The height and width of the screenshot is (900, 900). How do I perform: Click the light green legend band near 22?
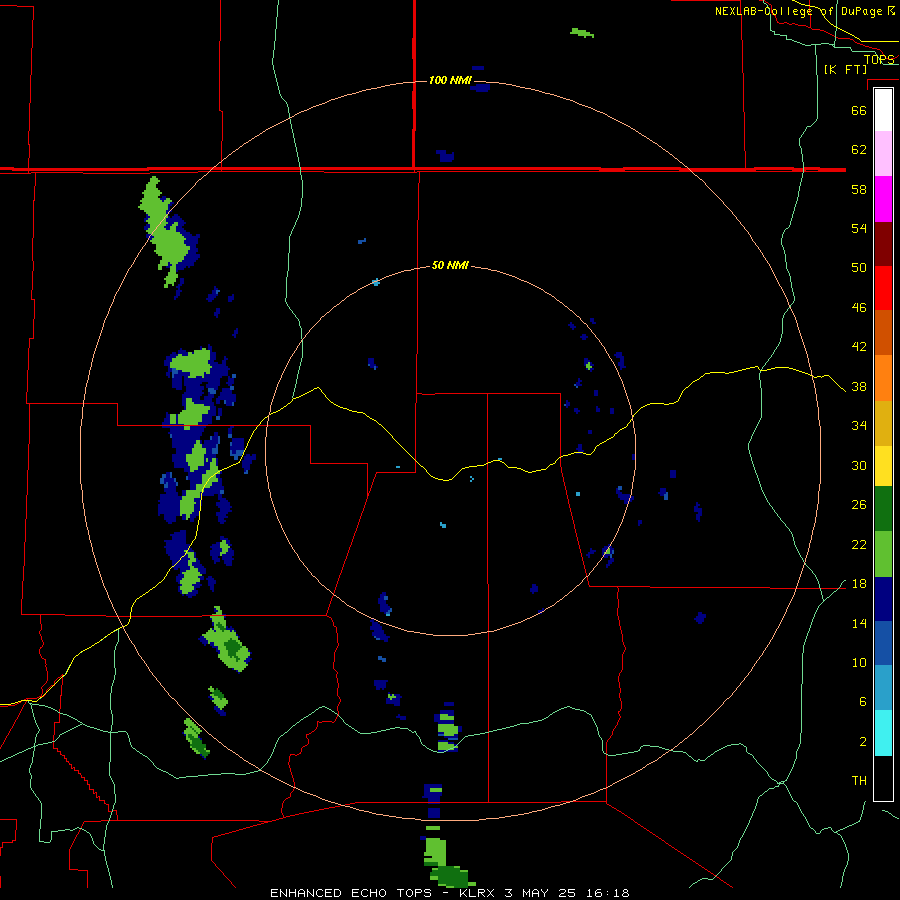(883, 554)
